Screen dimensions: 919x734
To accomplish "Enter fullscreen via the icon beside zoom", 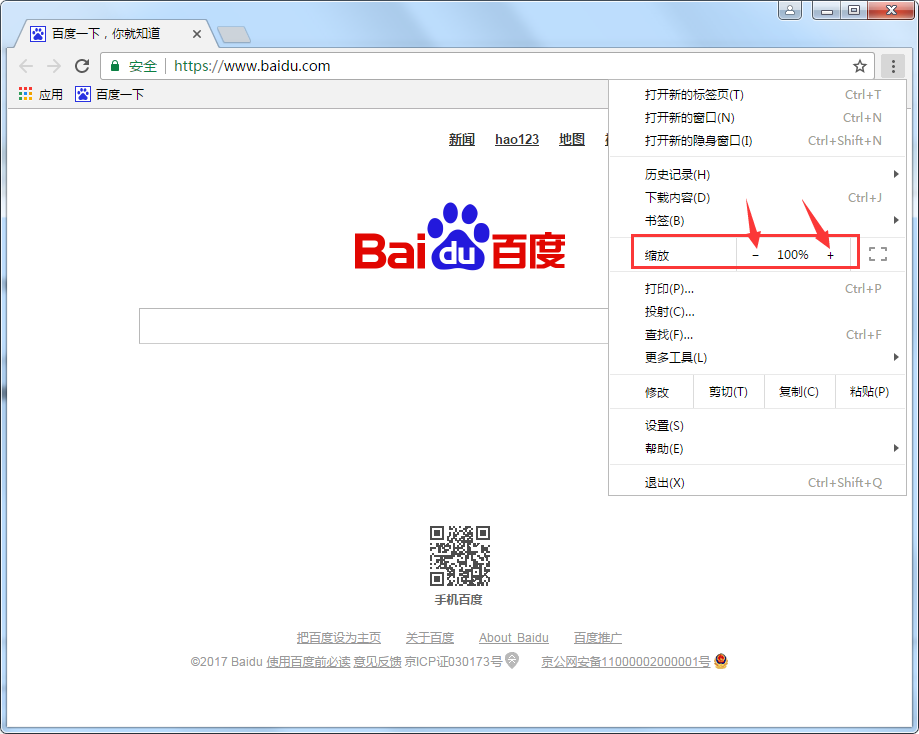I will click(879, 254).
